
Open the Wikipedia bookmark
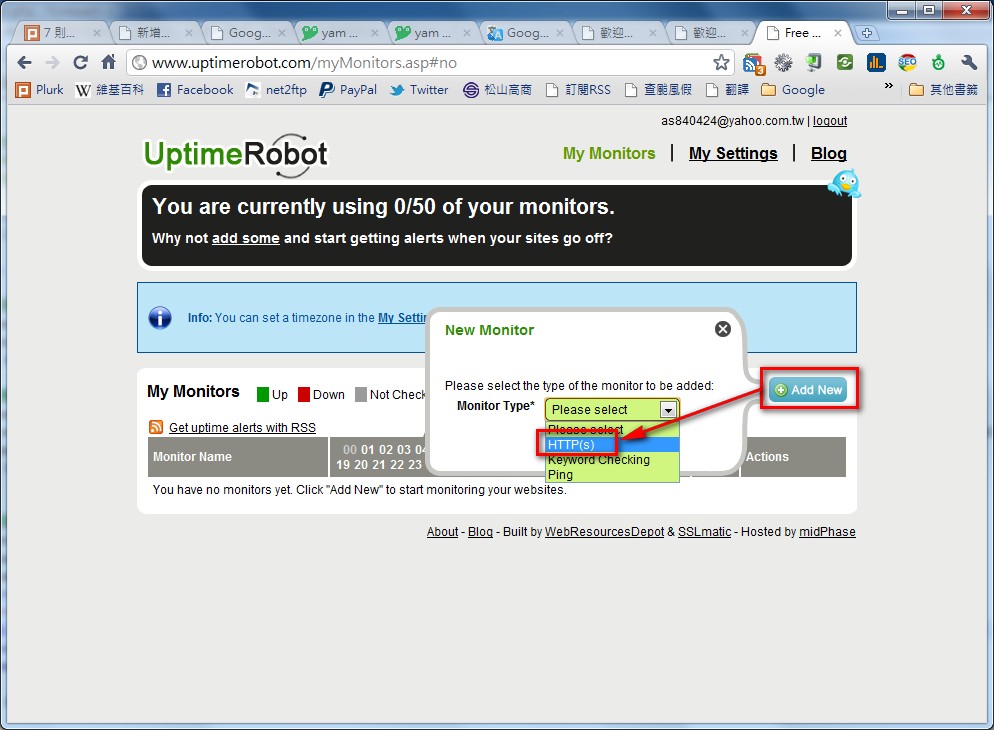coord(109,89)
